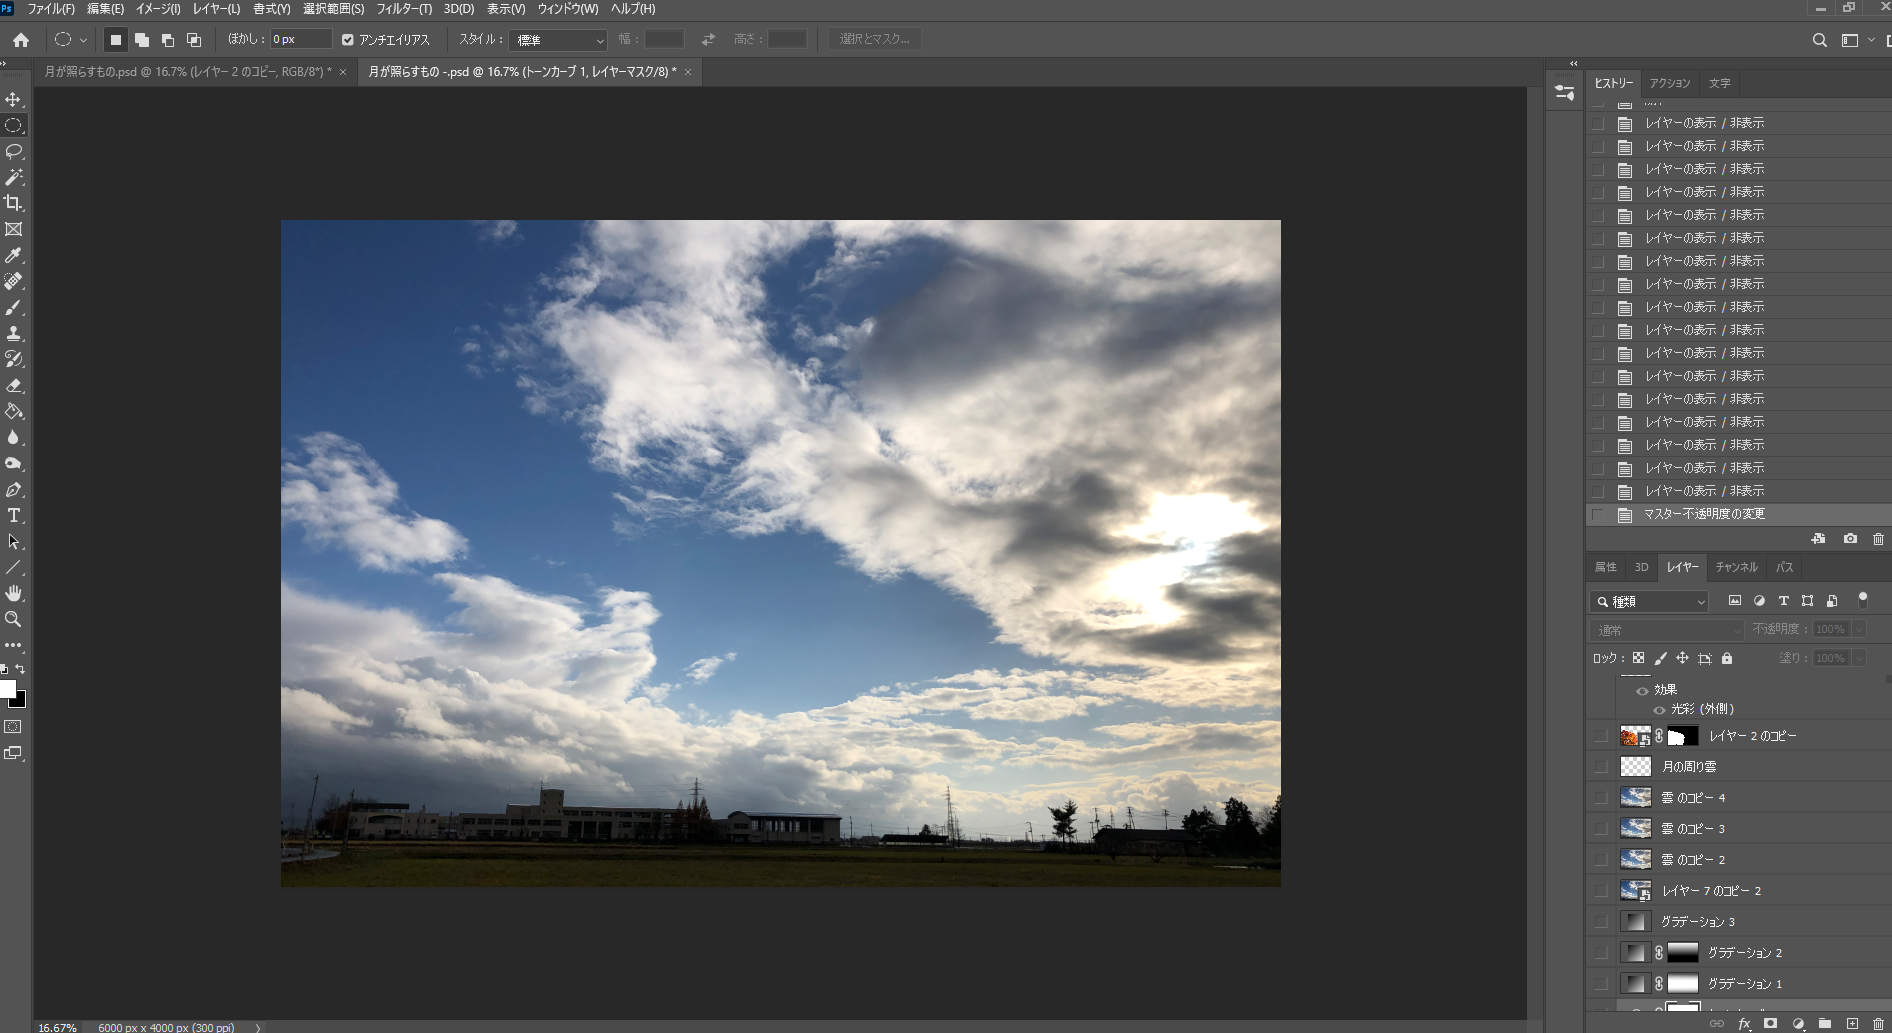Choose Subtract from selection mode icon

click(x=168, y=40)
